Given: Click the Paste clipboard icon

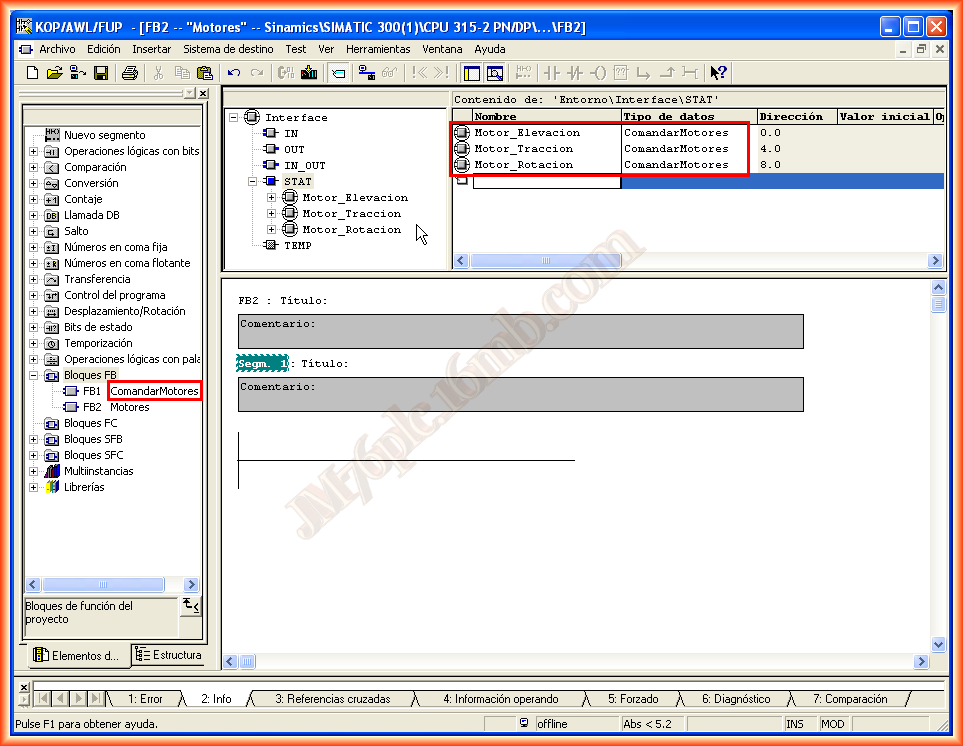Looking at the screenshot, I should pos(205,72).
